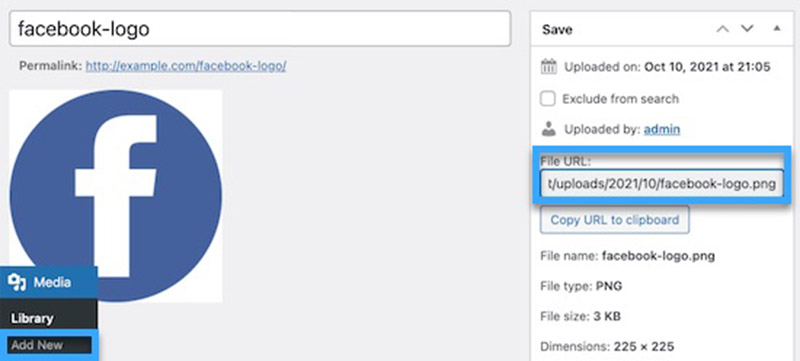Open the admin uploader link
This screenshot has height=361, width=800.
662,130
